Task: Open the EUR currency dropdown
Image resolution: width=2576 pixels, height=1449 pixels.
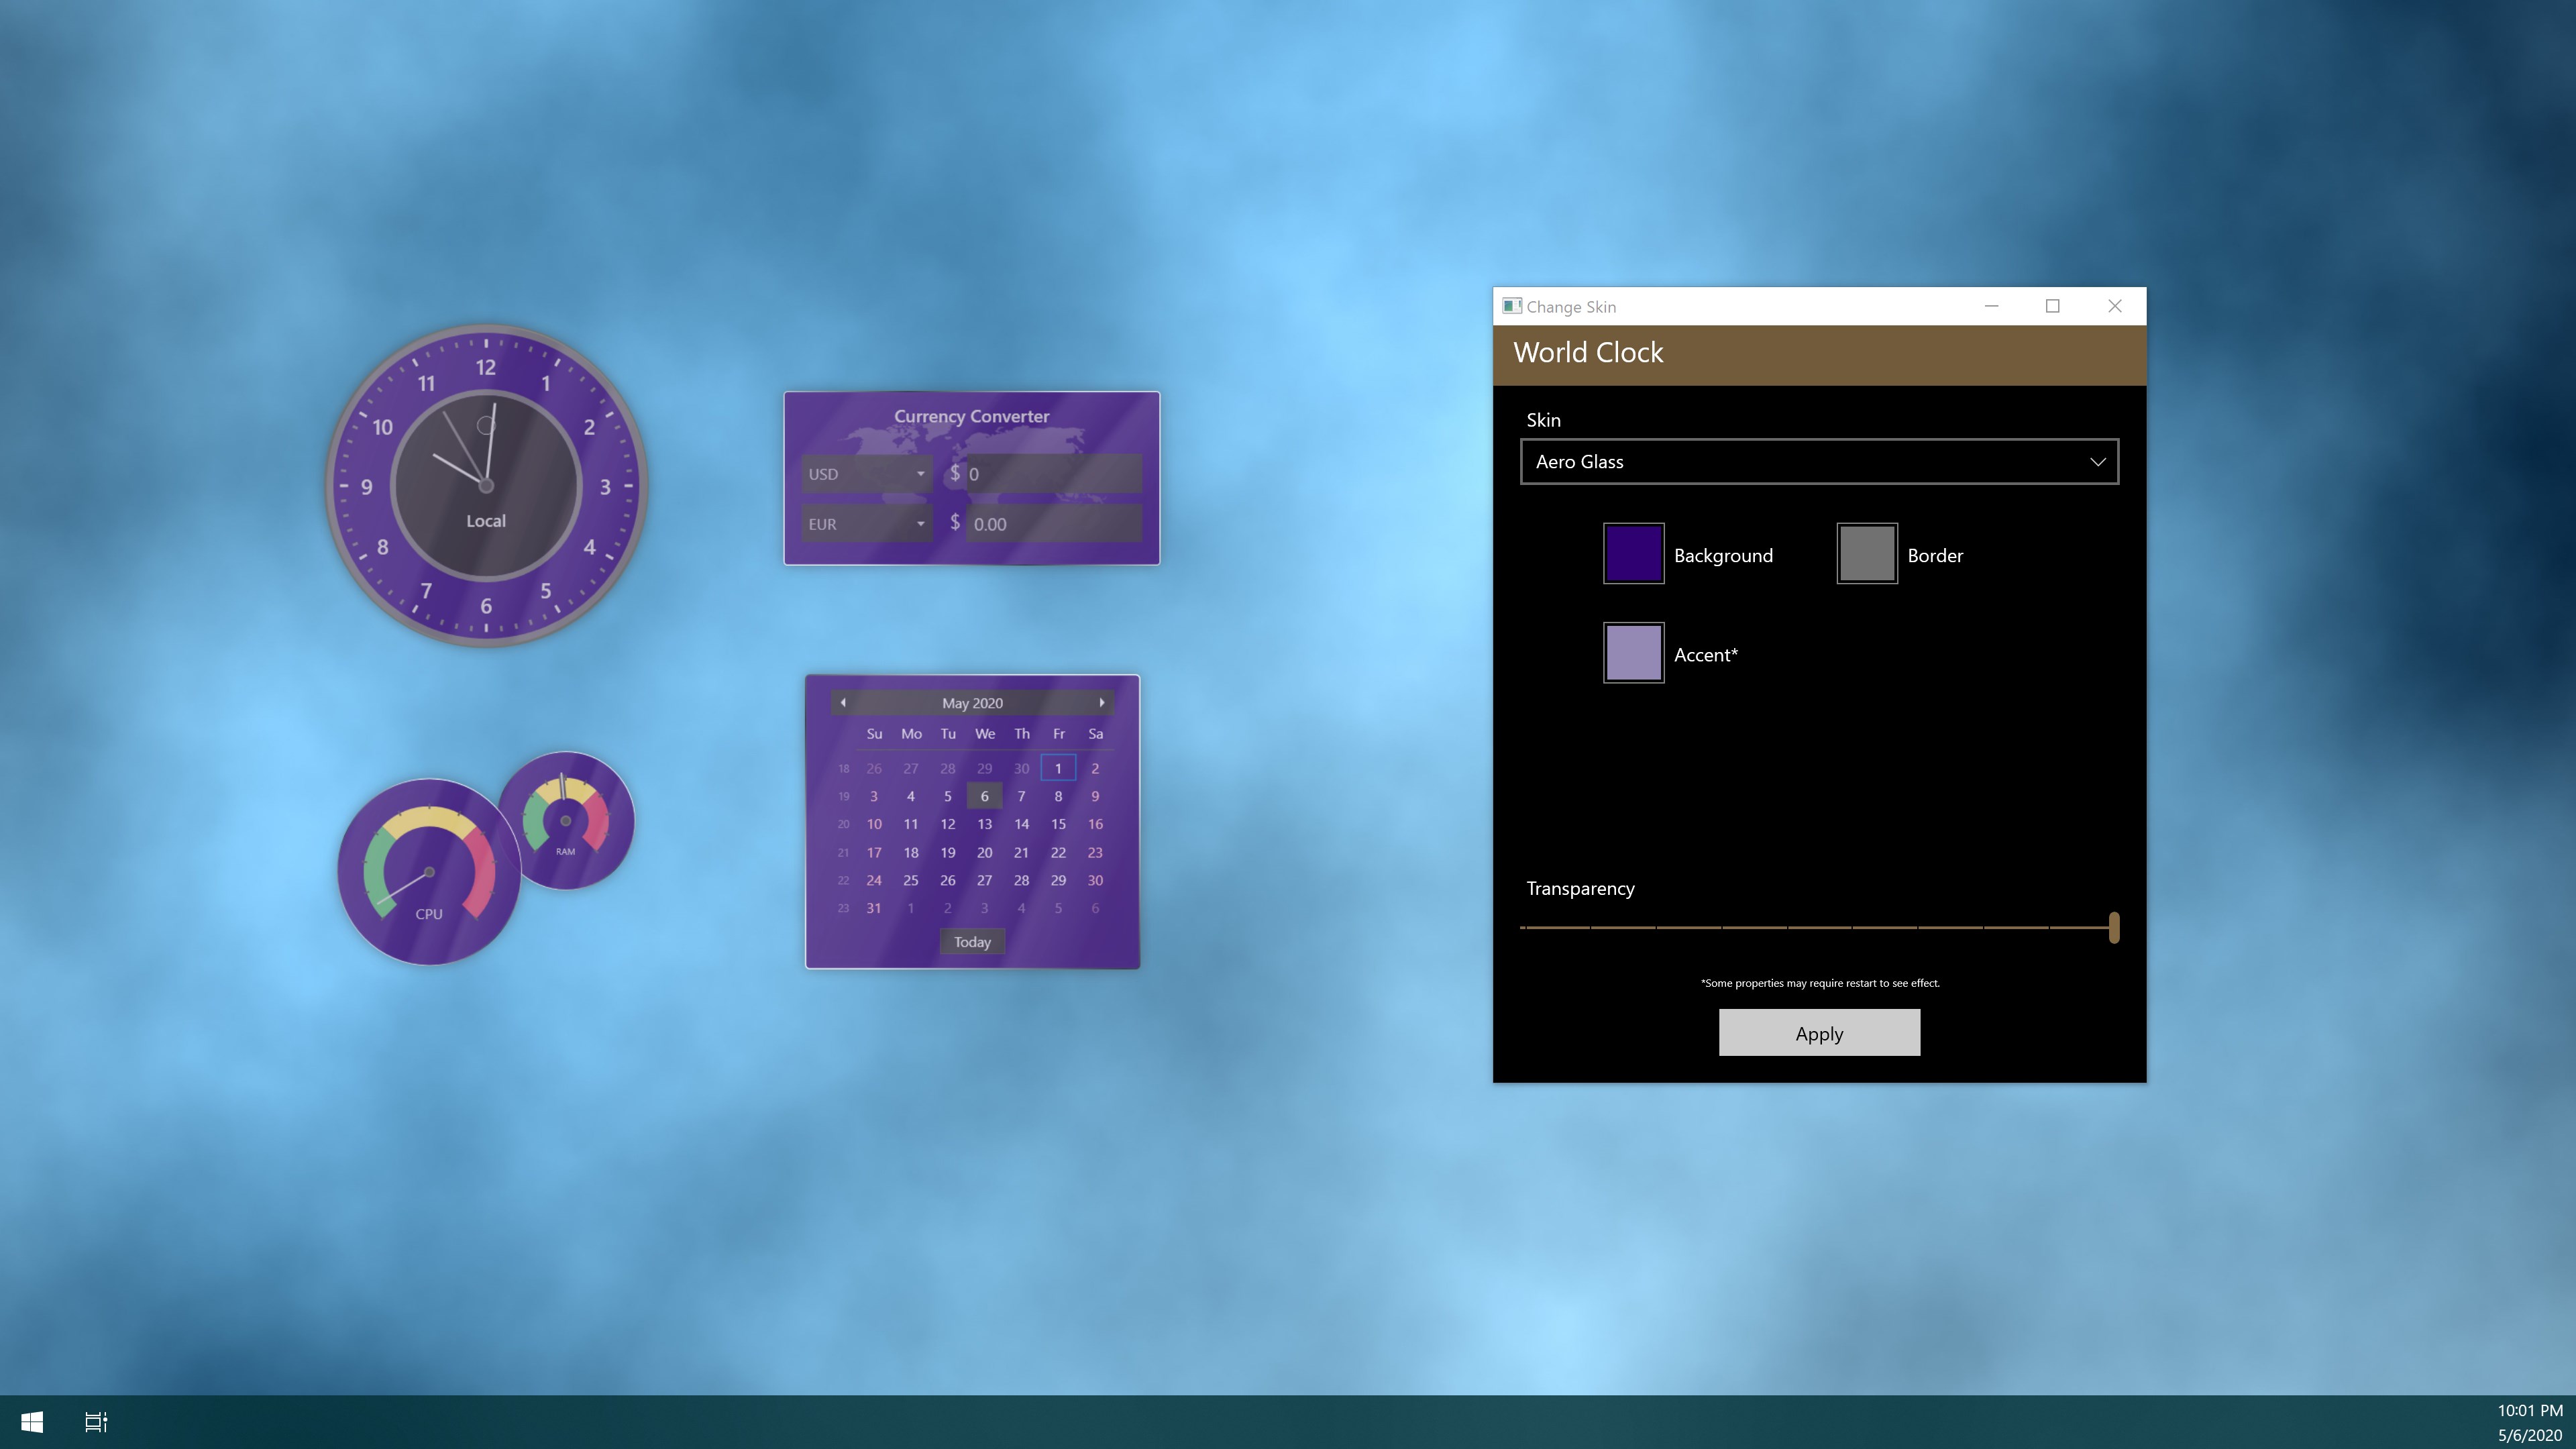Action: coord(866,523)
